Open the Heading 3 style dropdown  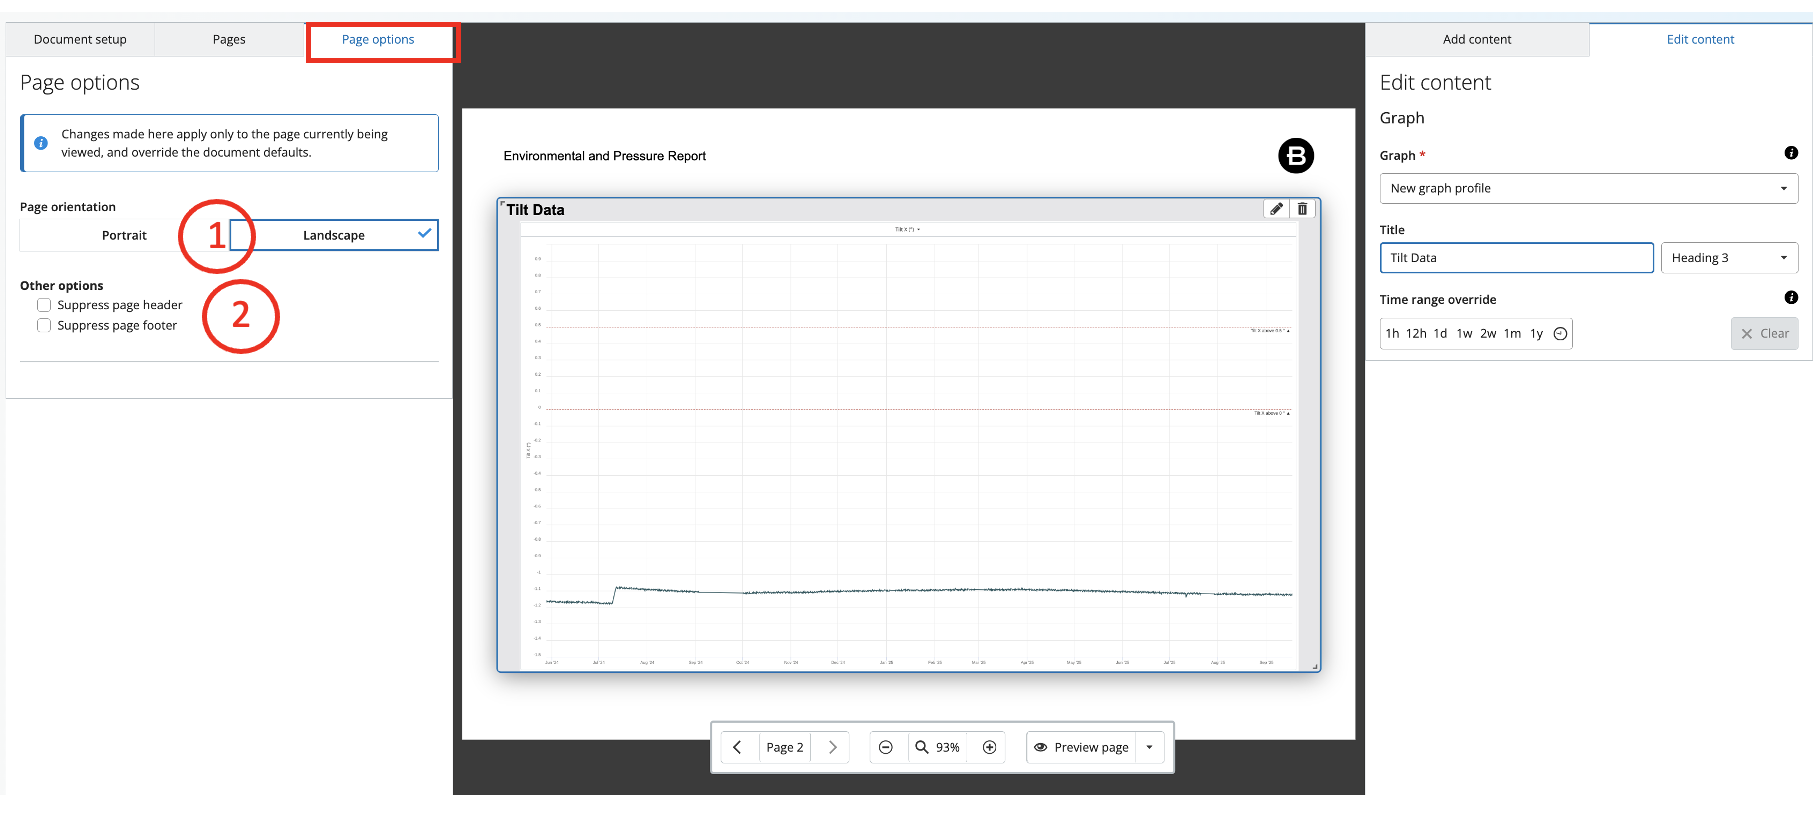[x=1729, y=258]
